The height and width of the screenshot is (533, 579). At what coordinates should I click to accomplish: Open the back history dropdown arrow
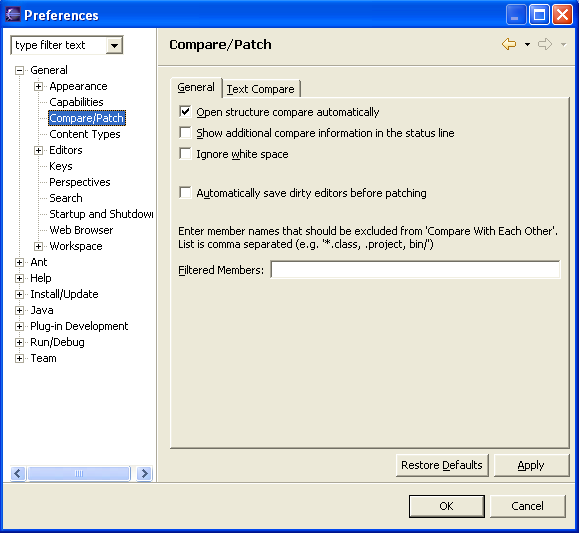coord(527,45)
